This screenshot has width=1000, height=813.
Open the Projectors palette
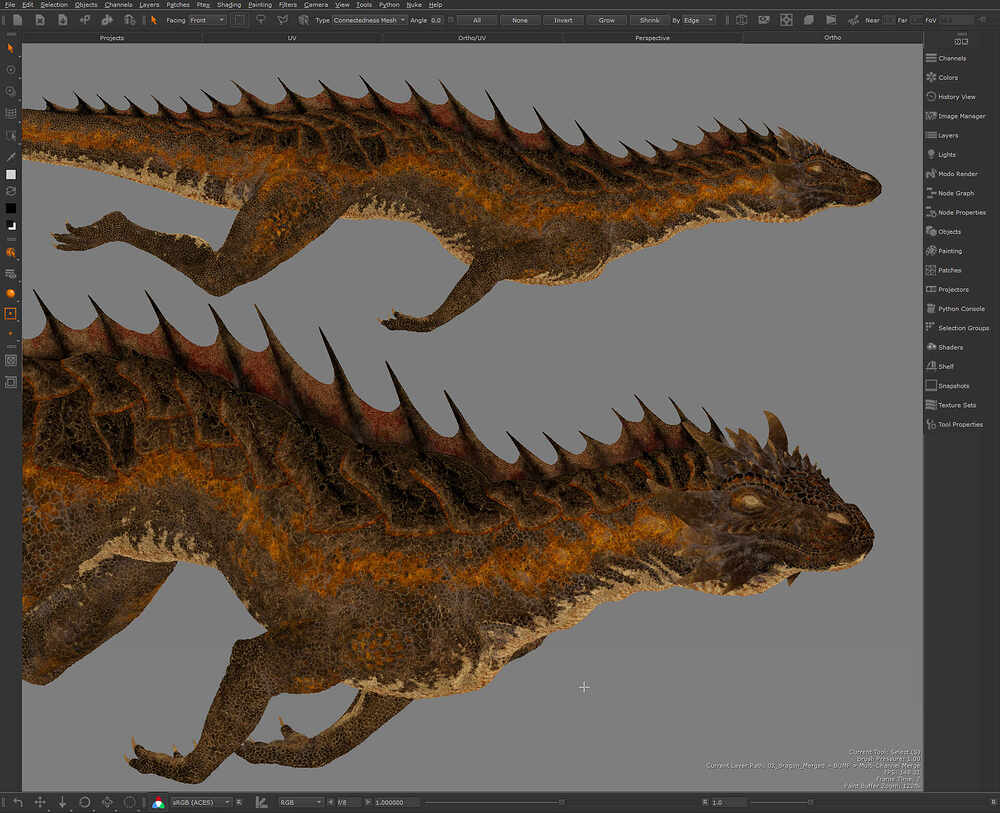(x=947, y=289)
